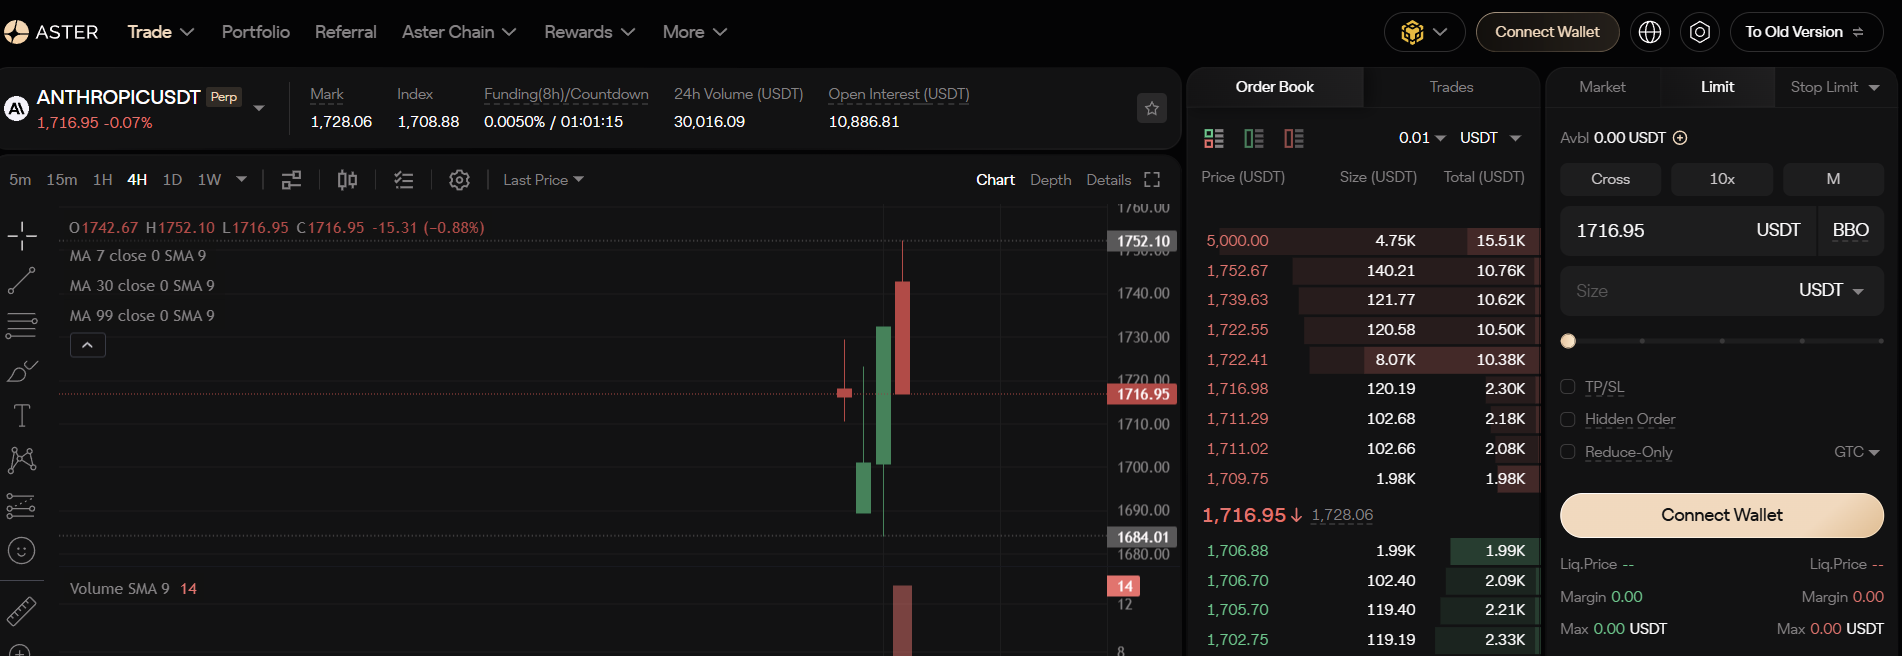1902x656 pixels.
Task: Click the large Connect Wallet order button
Action: point(1722,515)
